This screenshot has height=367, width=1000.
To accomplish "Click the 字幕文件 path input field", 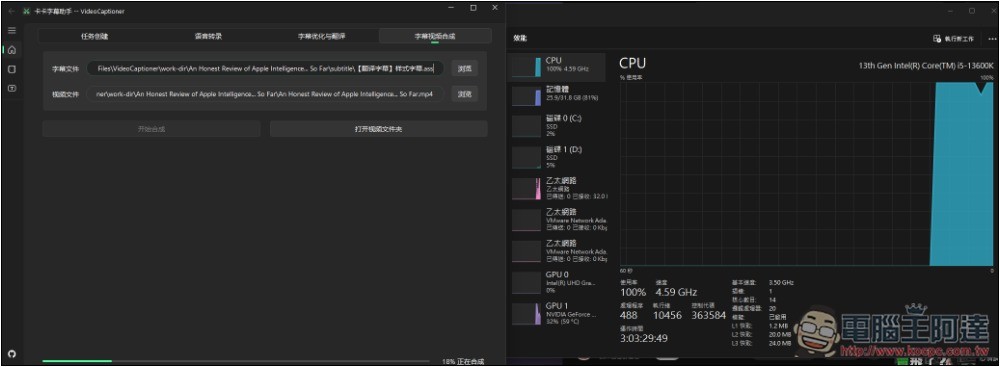I will coord(265,69).
